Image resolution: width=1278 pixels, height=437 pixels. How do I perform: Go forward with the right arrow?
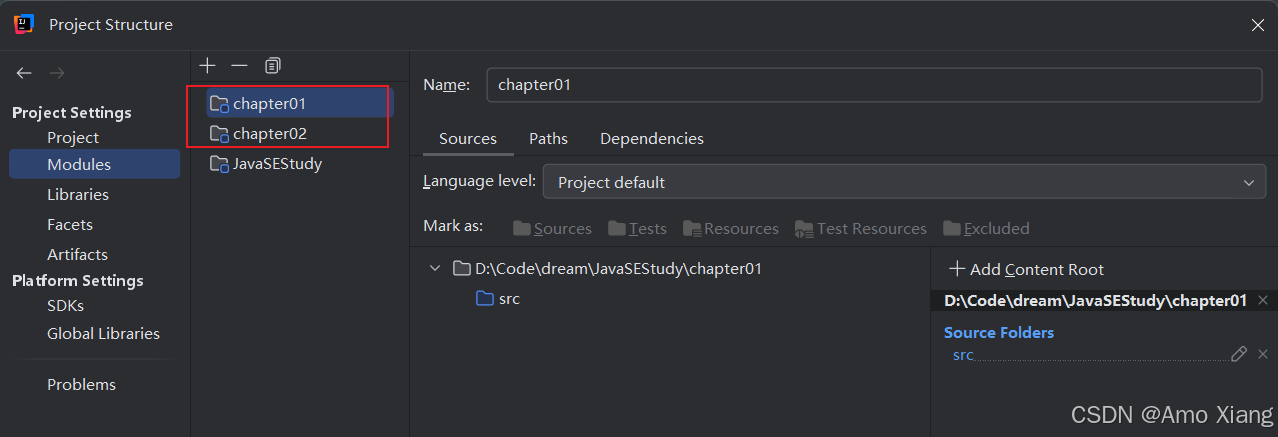click(57, 73)
